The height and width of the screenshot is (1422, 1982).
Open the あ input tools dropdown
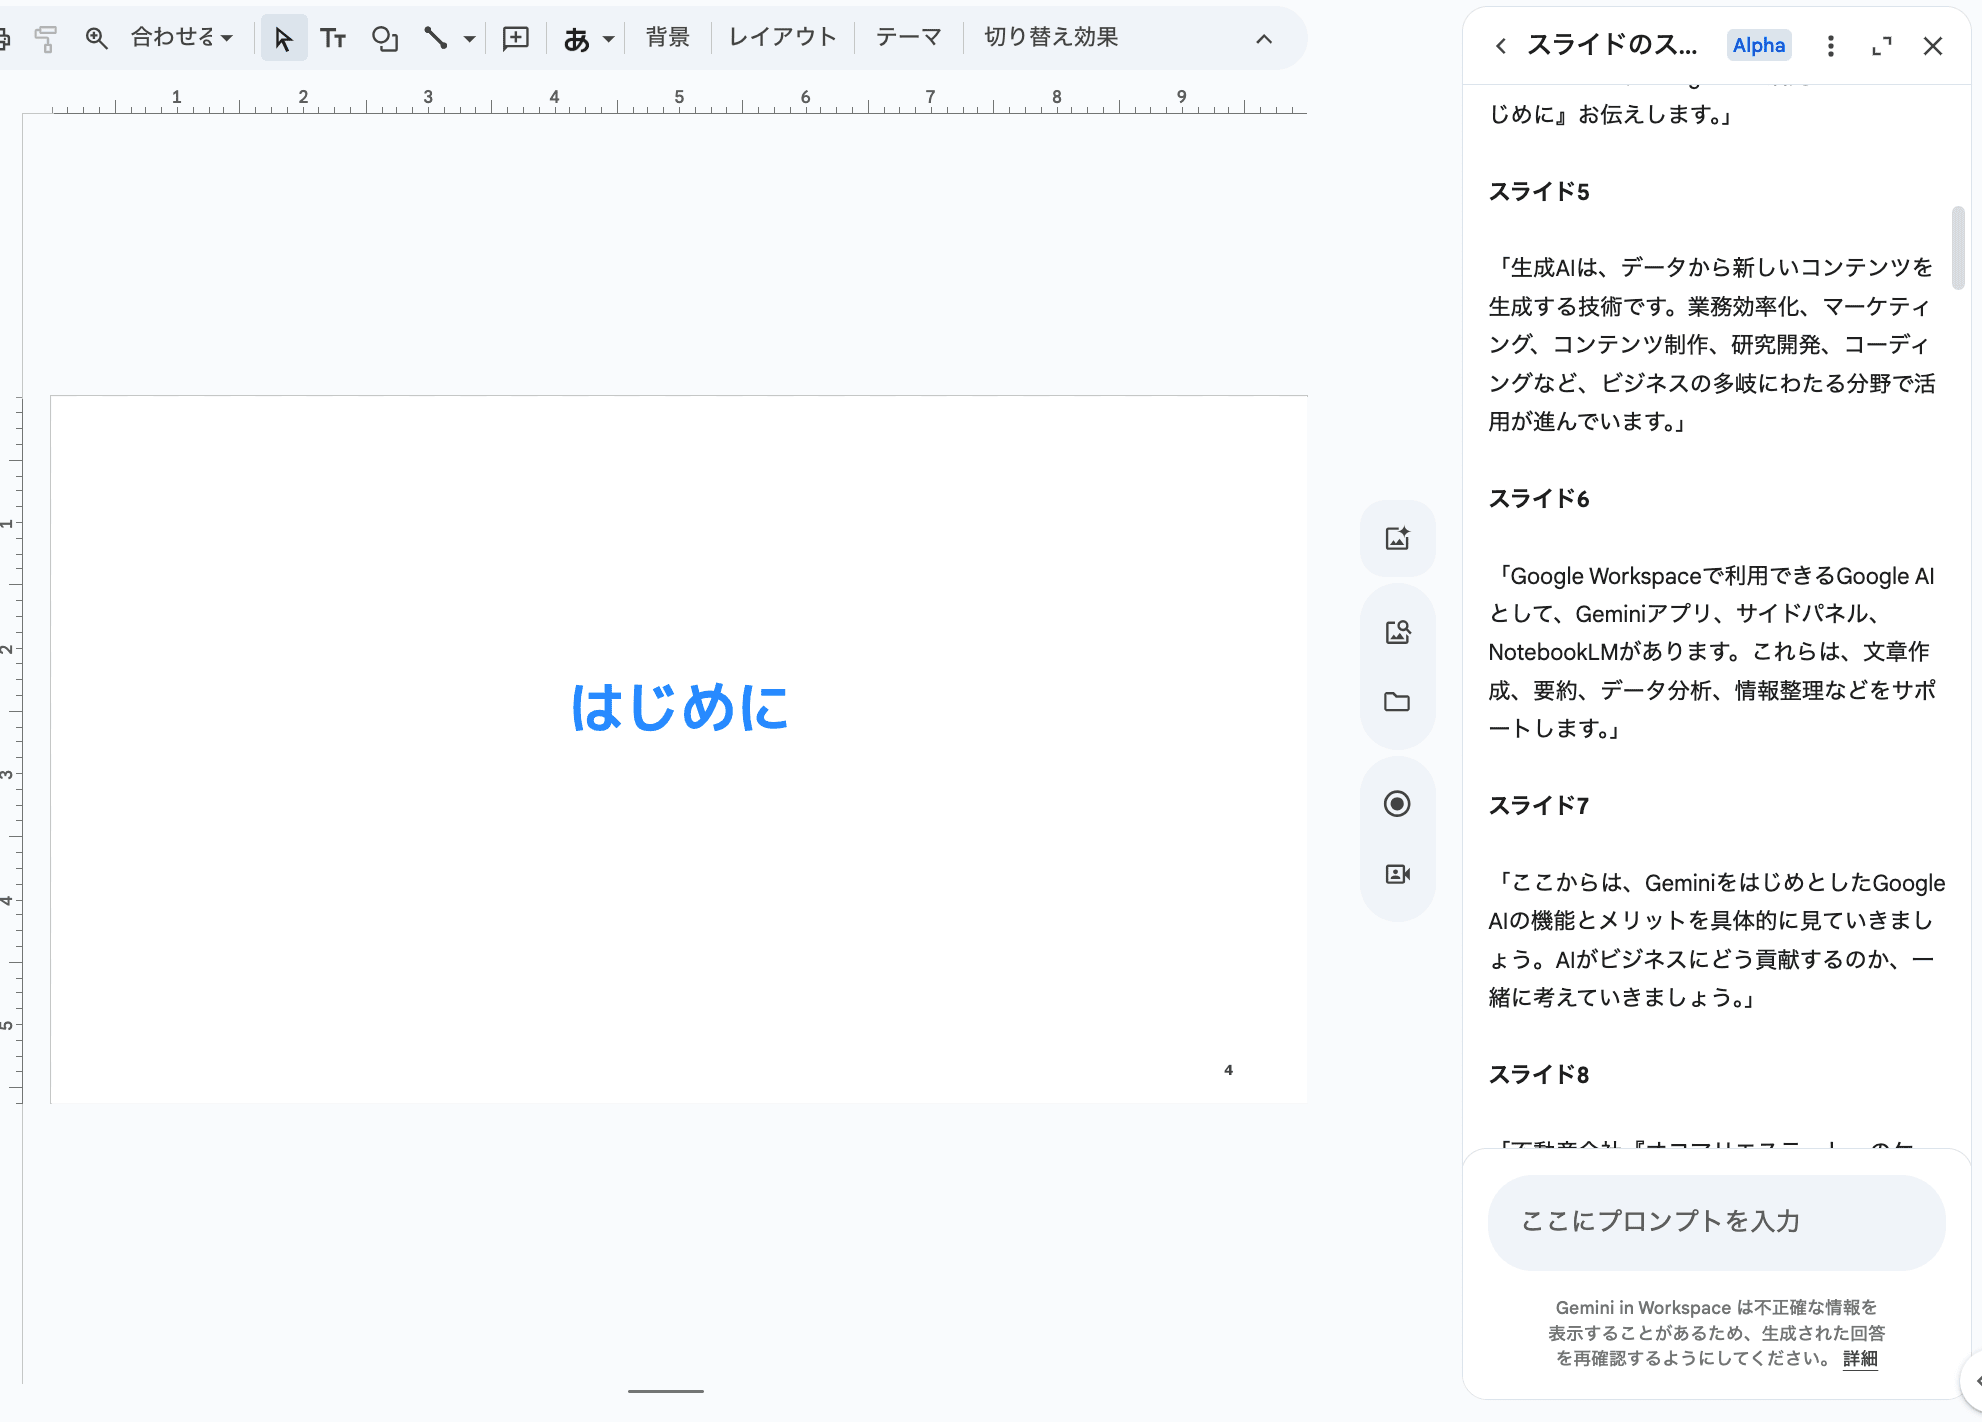588,39
